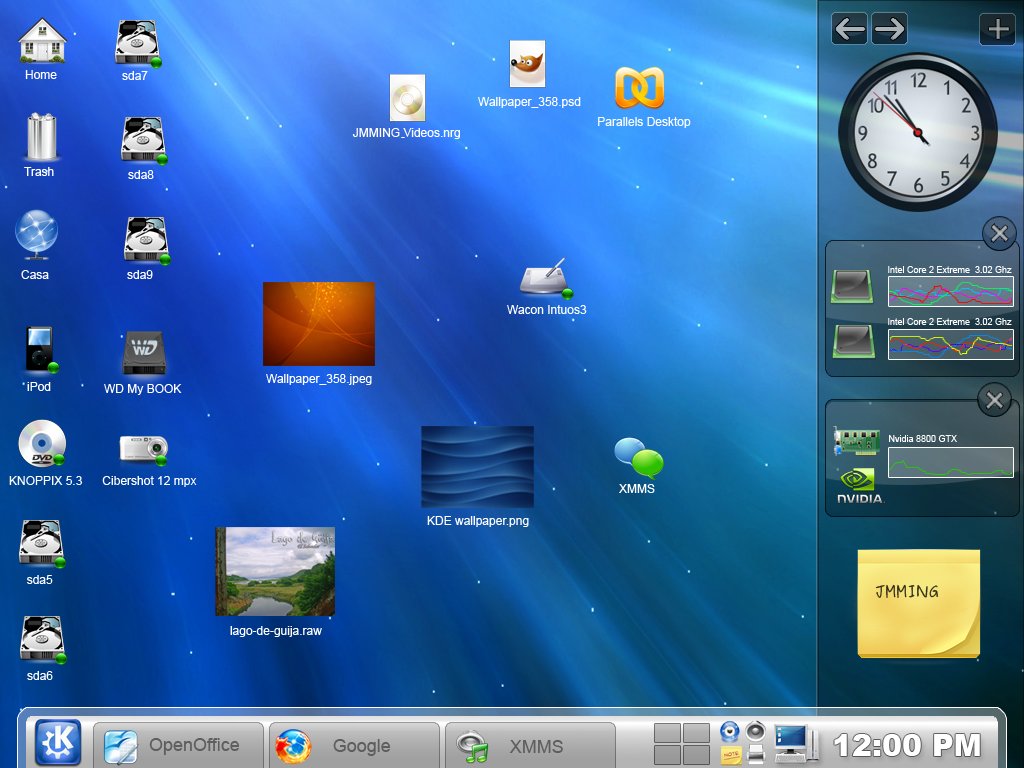
Task: Open the sda8 hard drive icon
Action: 144,140
